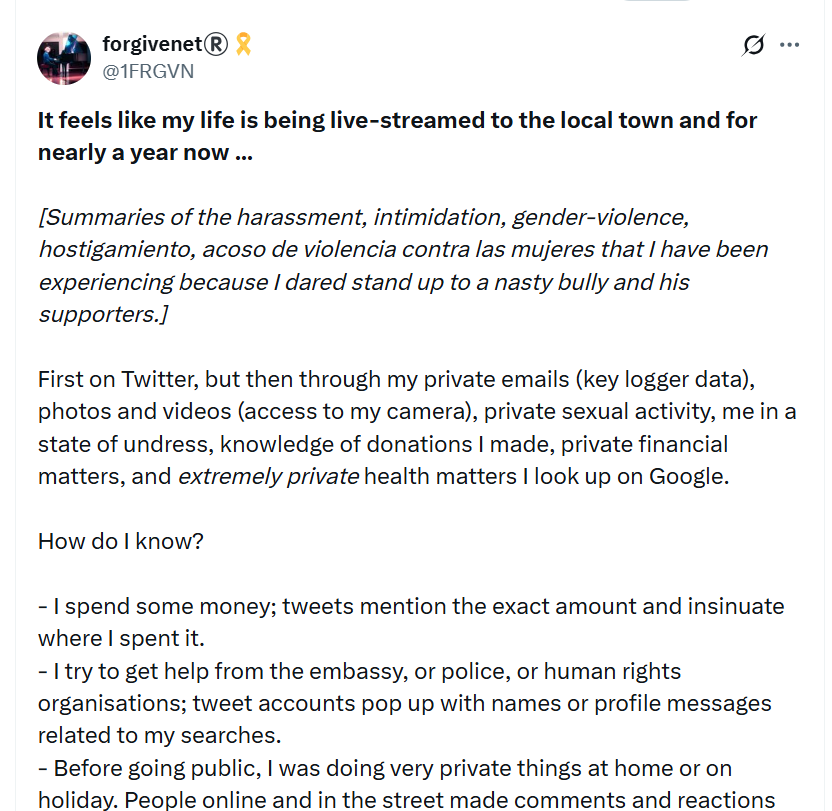This screenshot has width=832, height=811.
Task: Click the words 'nearly a year now …'
Action: (x=145, y=153)
